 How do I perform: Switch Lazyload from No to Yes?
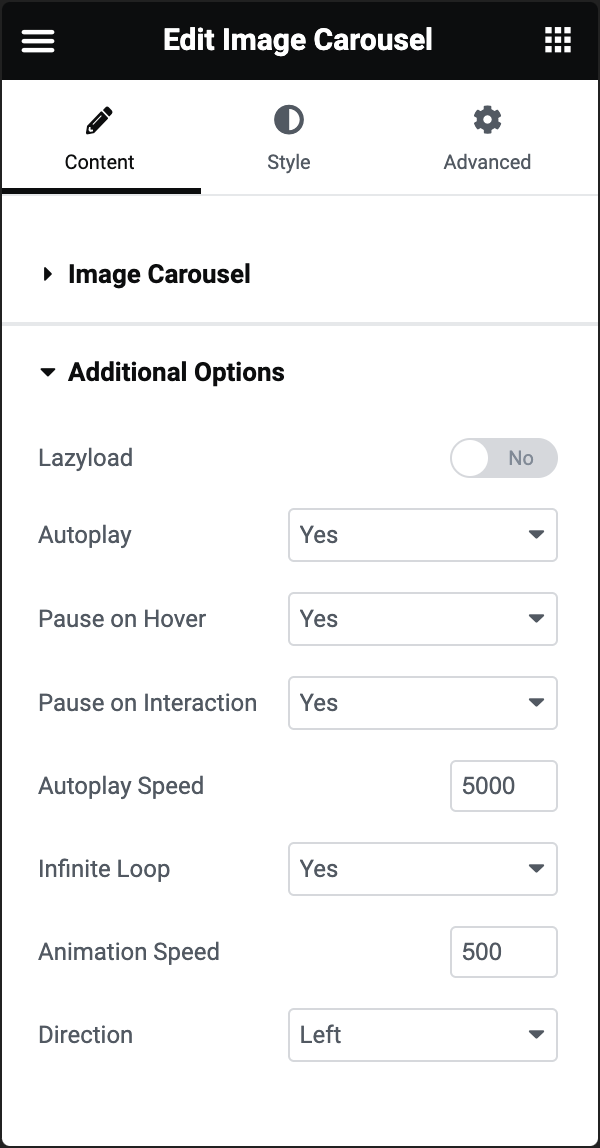click(x=504, y=457)
